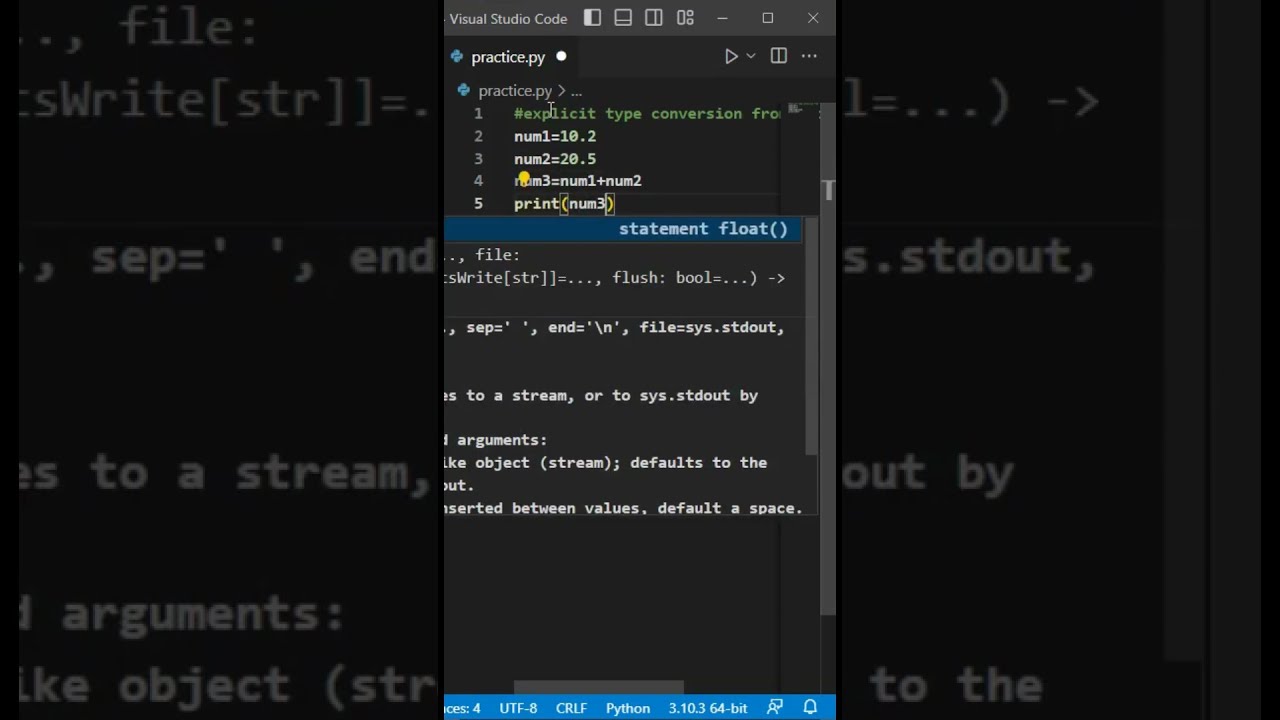Image resolution: width=1280 pixels, height=720 pixels.
Task: Click the practice.py breadcrumb
Action: click(x=515, y=91)
